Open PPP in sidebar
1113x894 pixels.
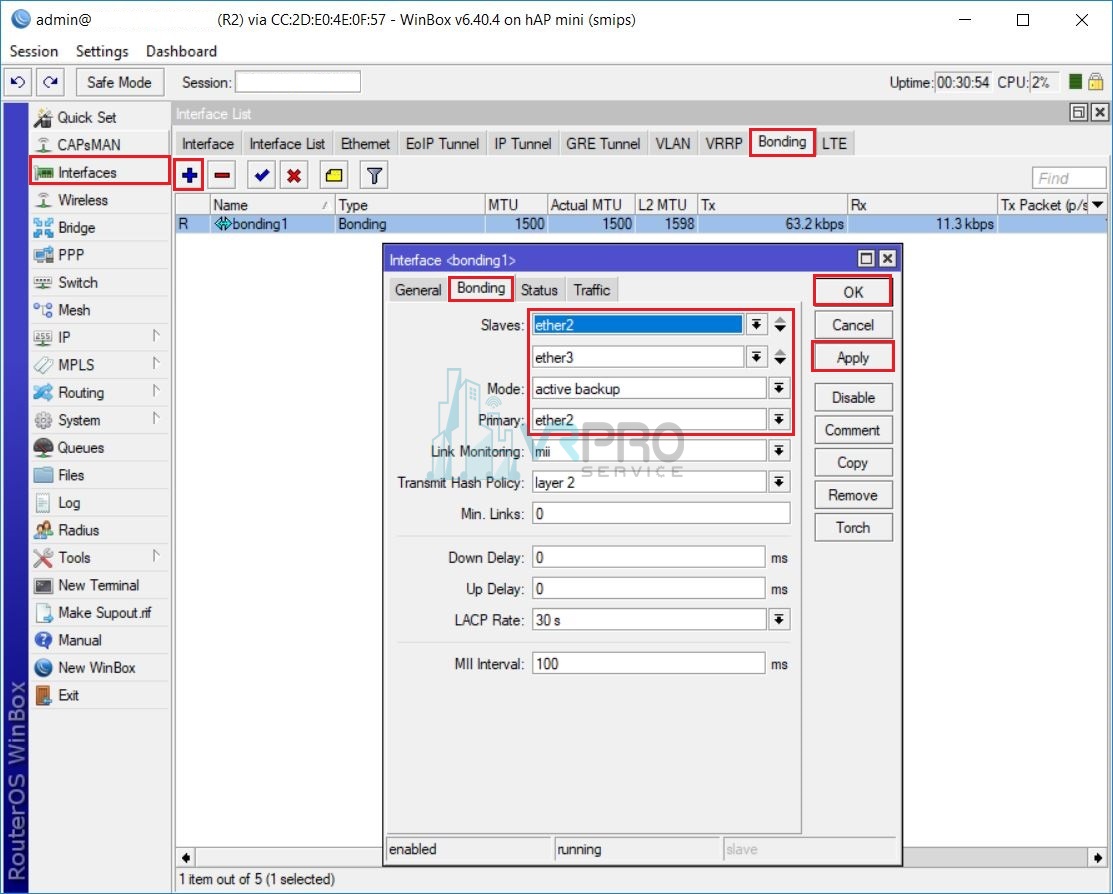pos(99,255)
